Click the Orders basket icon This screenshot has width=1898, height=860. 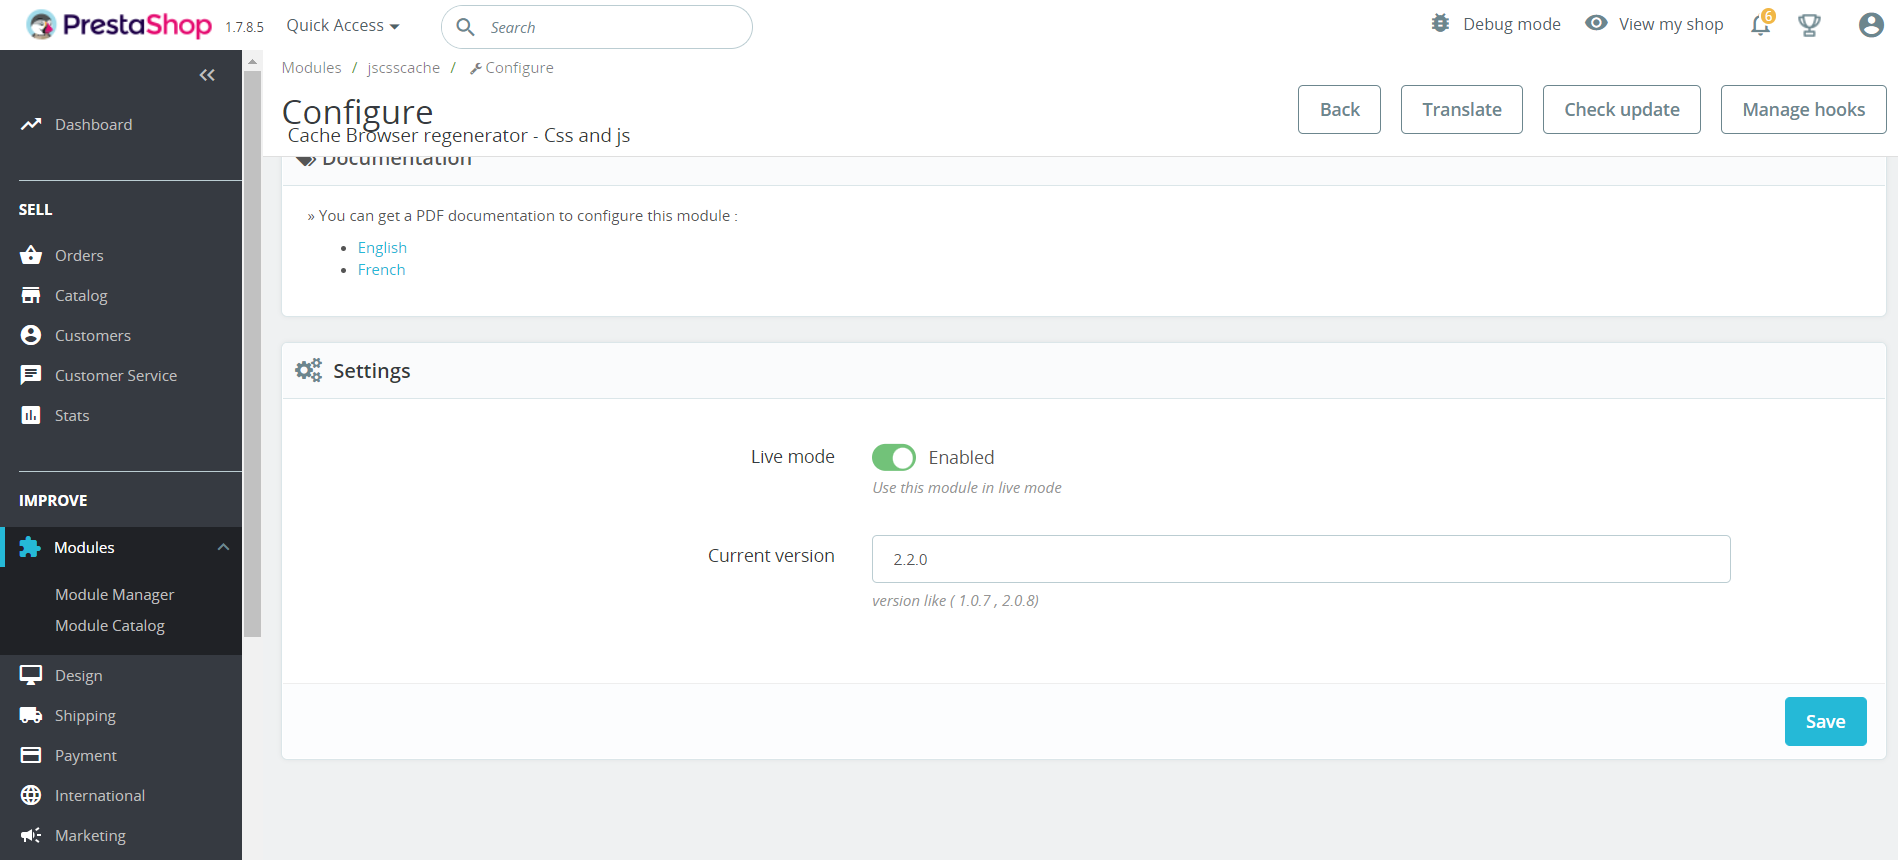(x=31, y=255)
